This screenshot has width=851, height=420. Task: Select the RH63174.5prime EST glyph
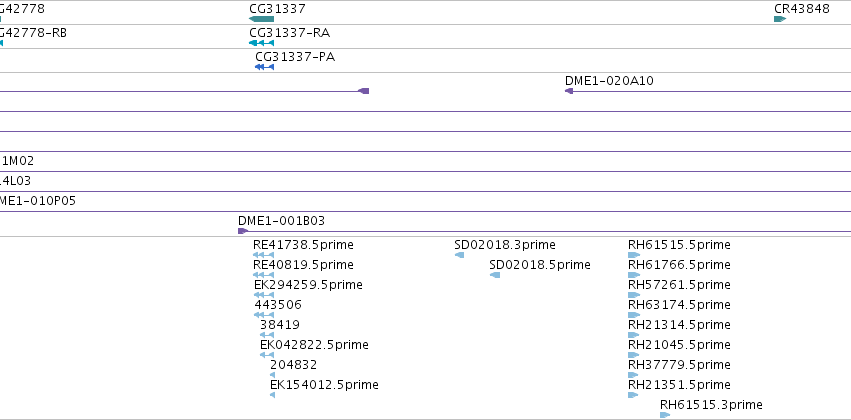coord(634,315)
